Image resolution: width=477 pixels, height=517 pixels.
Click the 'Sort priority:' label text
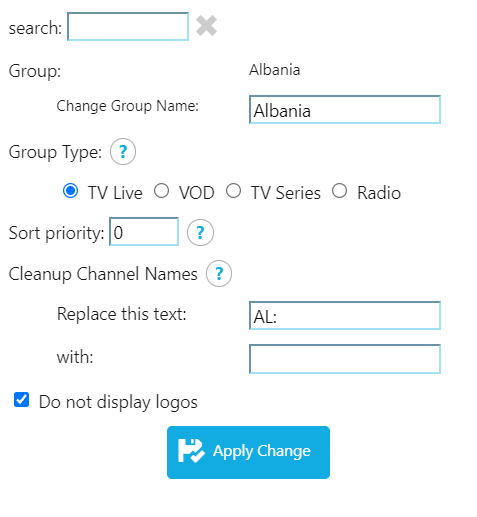(x=57, y=233)
